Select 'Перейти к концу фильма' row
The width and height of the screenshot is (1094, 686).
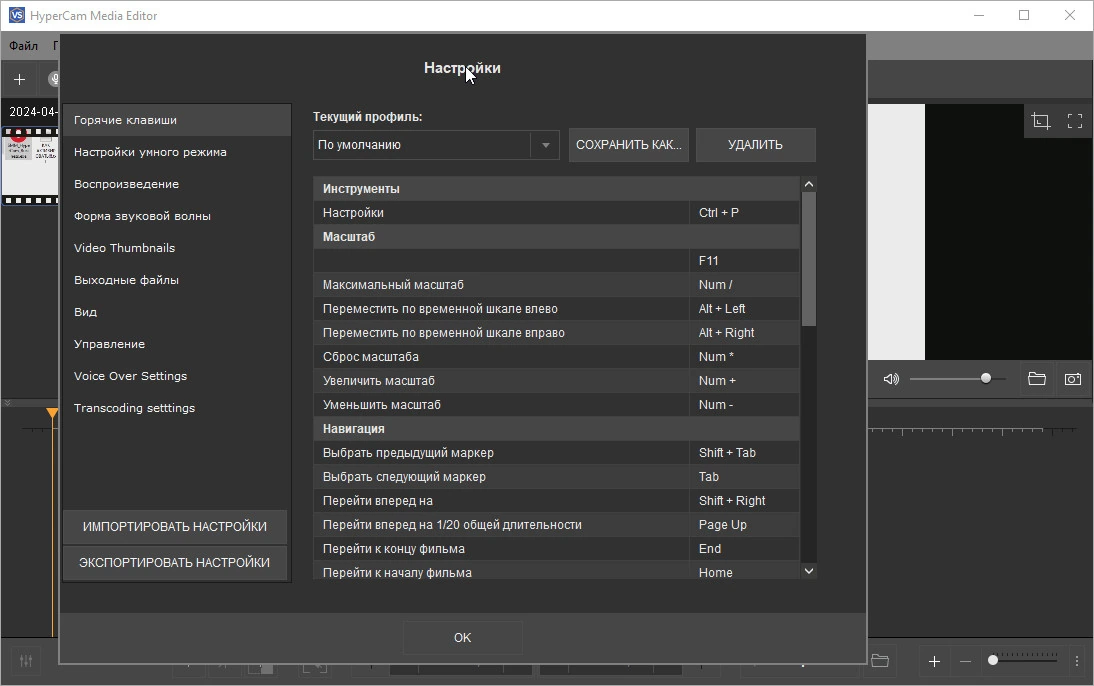(x=557, y=549)
